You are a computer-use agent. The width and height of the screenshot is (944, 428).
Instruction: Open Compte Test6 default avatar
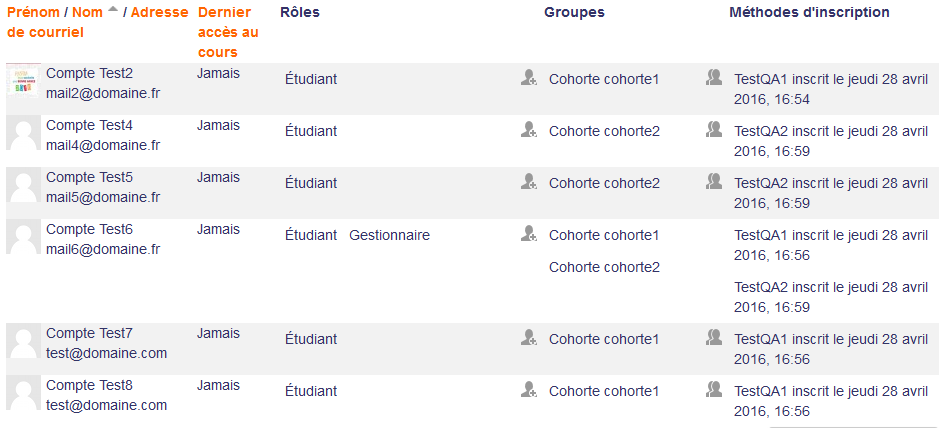pyautogui.click(x=23, y=236)
